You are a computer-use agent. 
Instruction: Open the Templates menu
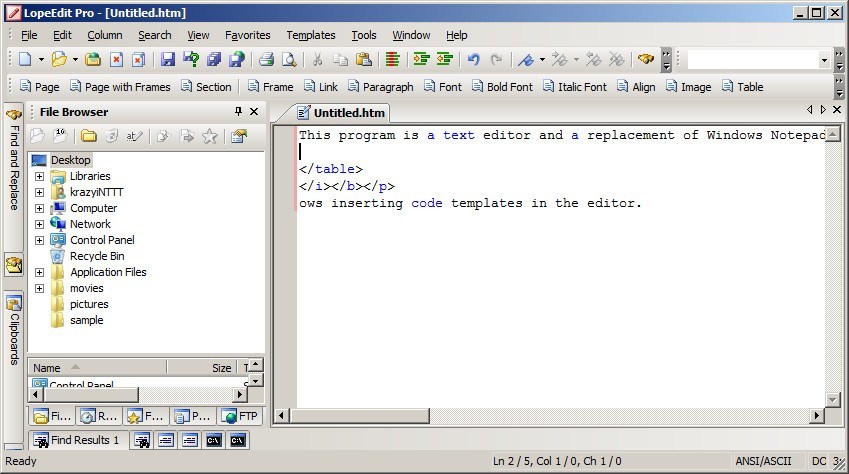pos(311,35)
